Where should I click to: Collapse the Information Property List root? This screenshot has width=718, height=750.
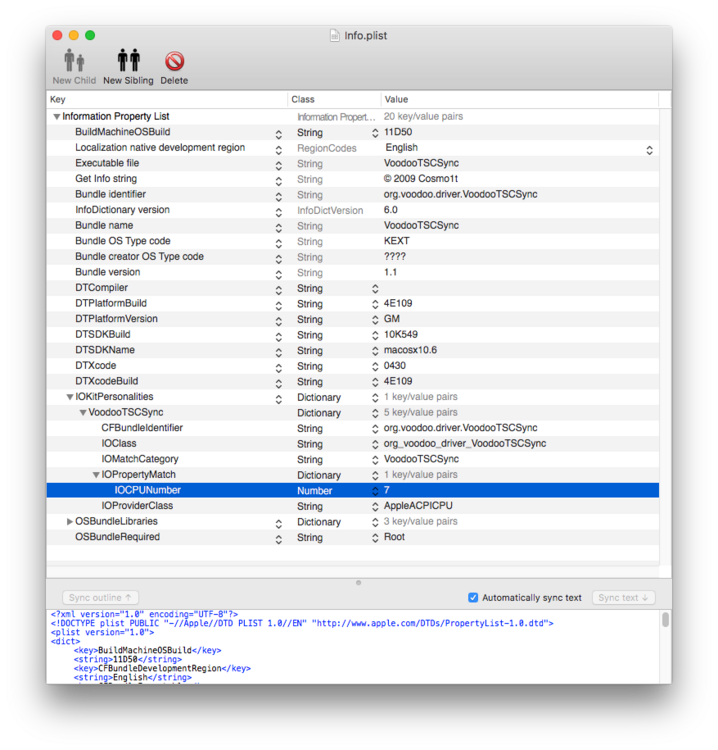(57, 117)
